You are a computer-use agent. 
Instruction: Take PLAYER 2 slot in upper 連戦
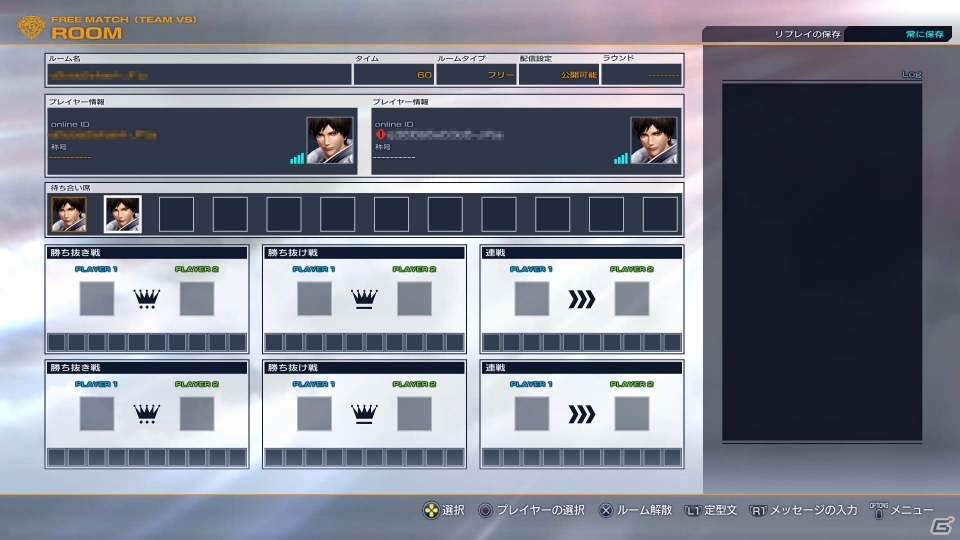click(632, 299)
